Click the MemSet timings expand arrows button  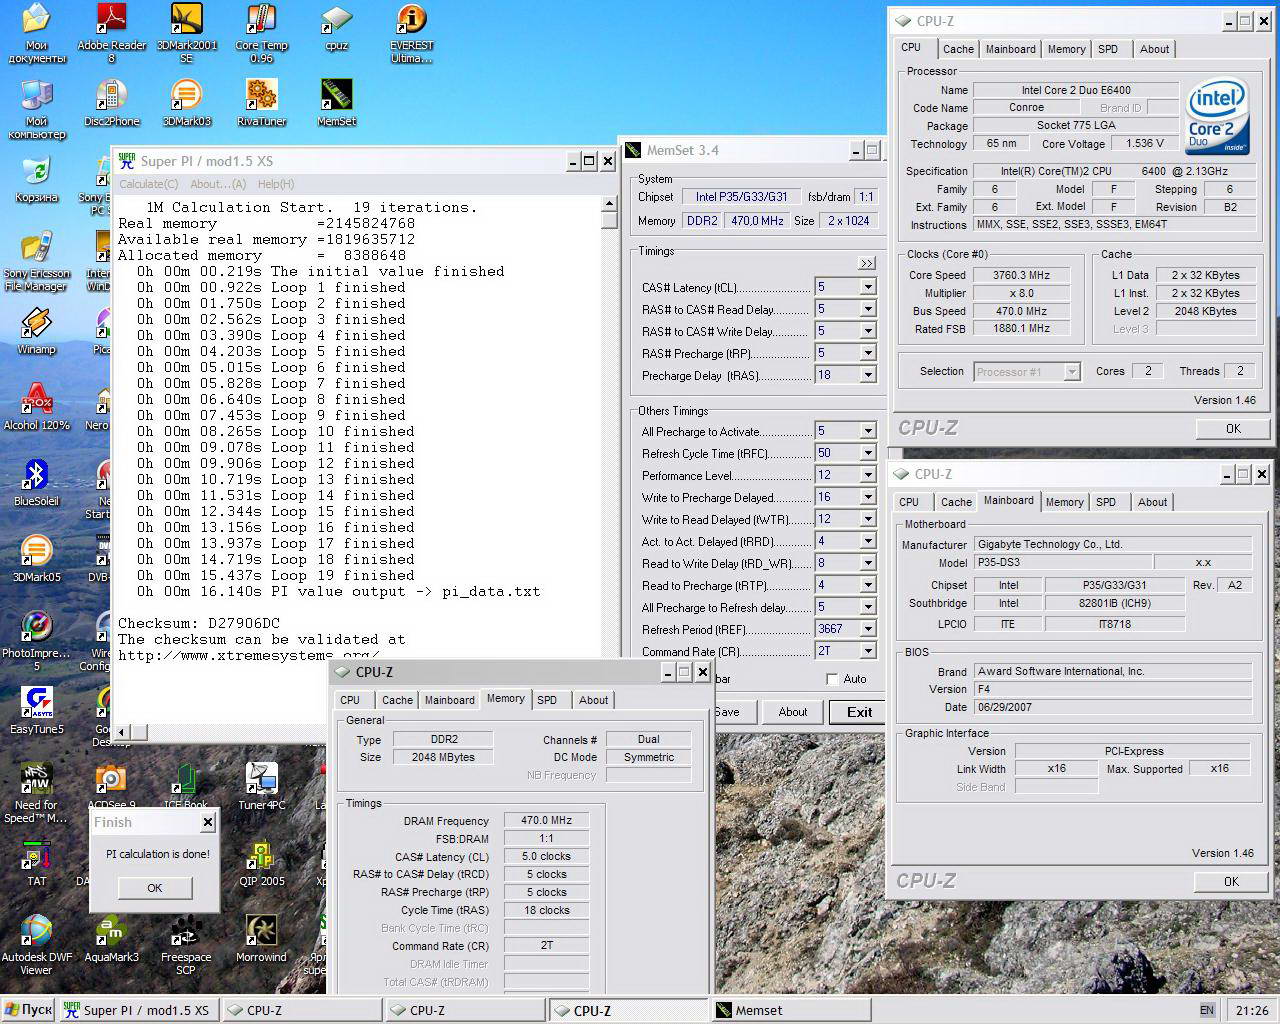(x=867, y=263)
